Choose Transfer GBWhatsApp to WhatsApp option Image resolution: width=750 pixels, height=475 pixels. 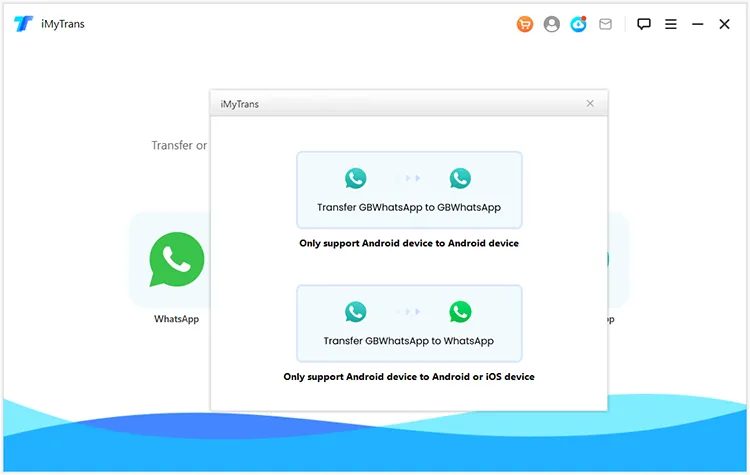click(409, 323)
